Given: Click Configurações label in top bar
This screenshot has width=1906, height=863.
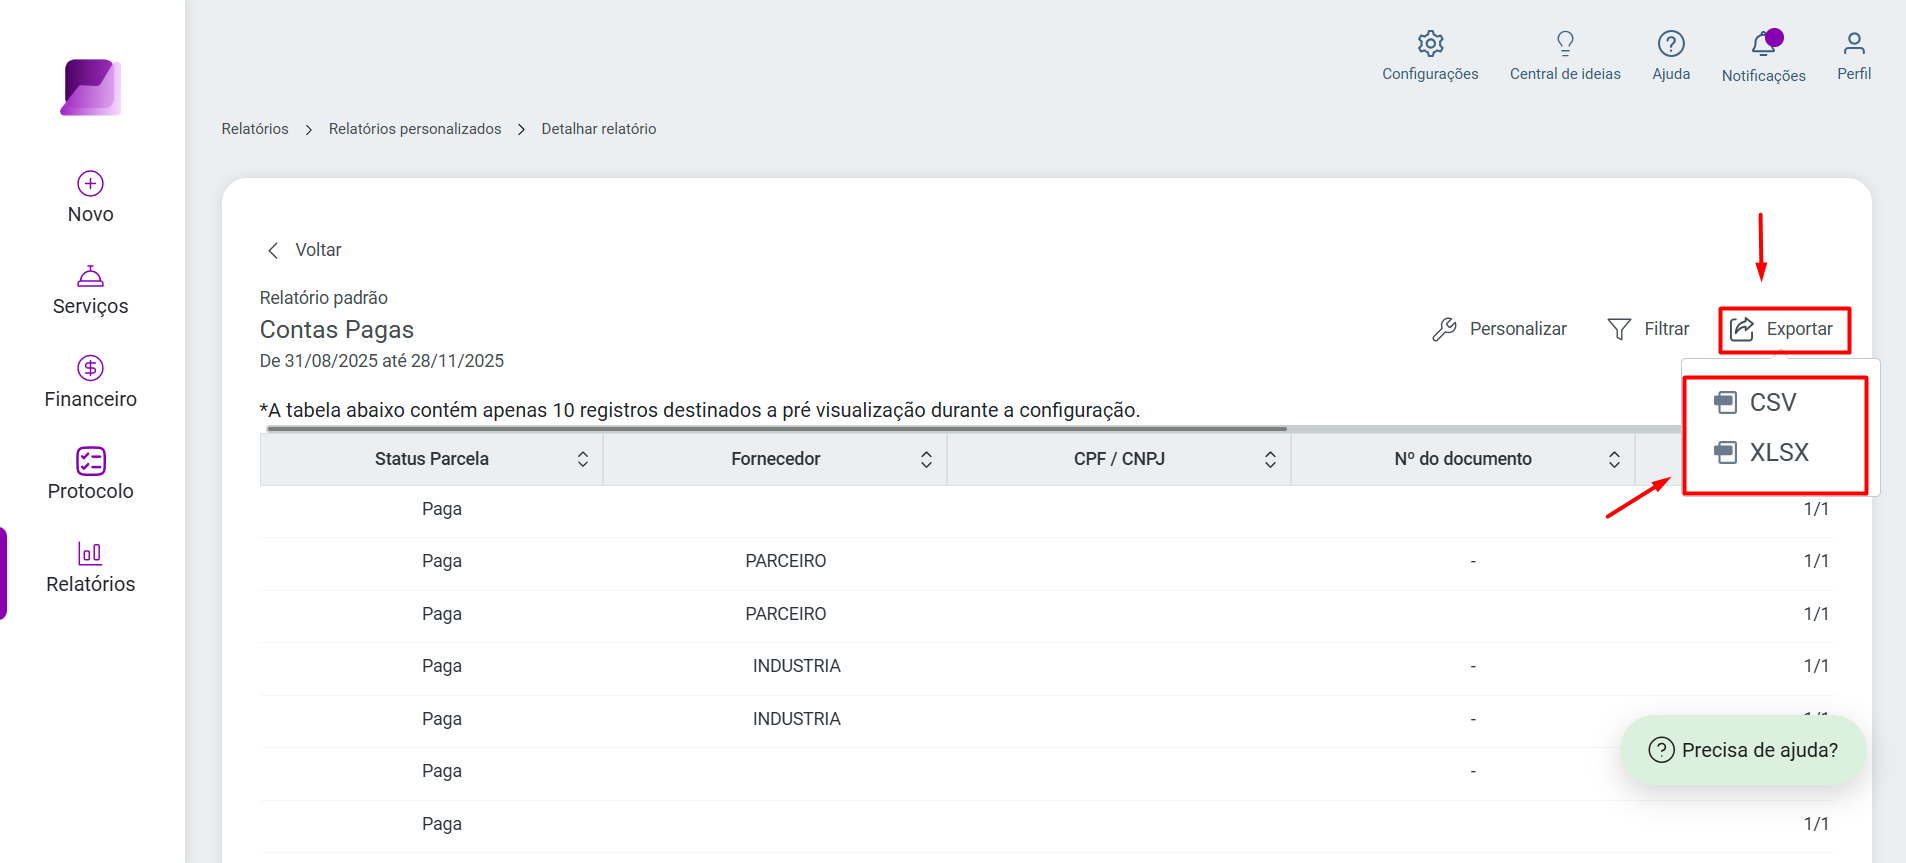Looking at the screenshot, I should pos(1431,74).
